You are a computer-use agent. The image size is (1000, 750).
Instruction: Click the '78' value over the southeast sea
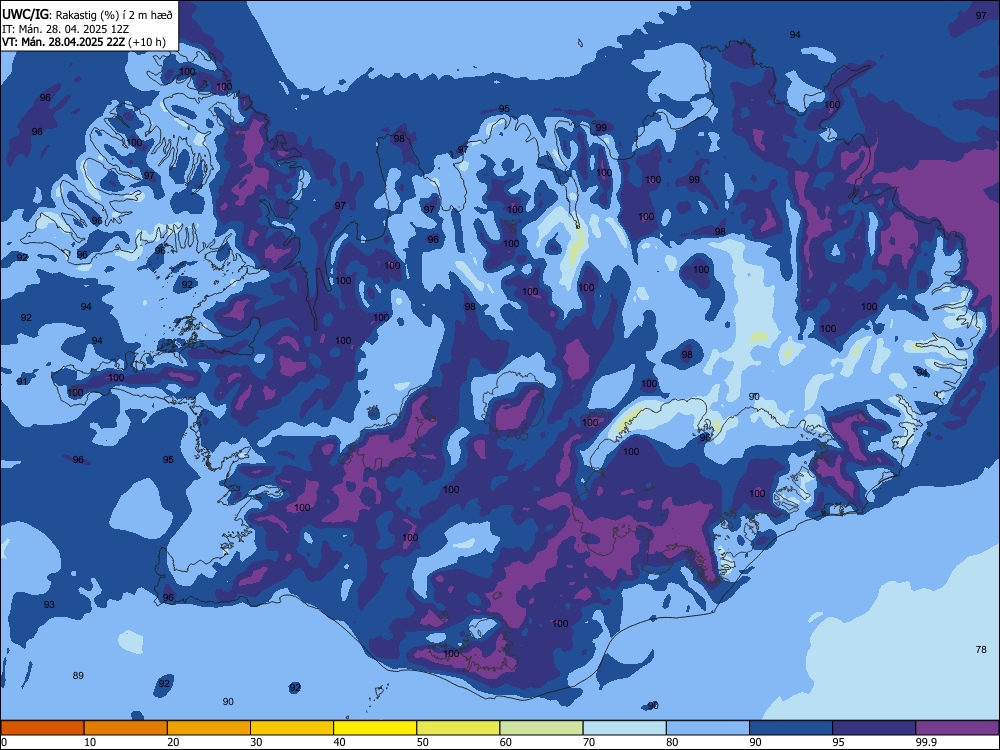tap(981, 649)
